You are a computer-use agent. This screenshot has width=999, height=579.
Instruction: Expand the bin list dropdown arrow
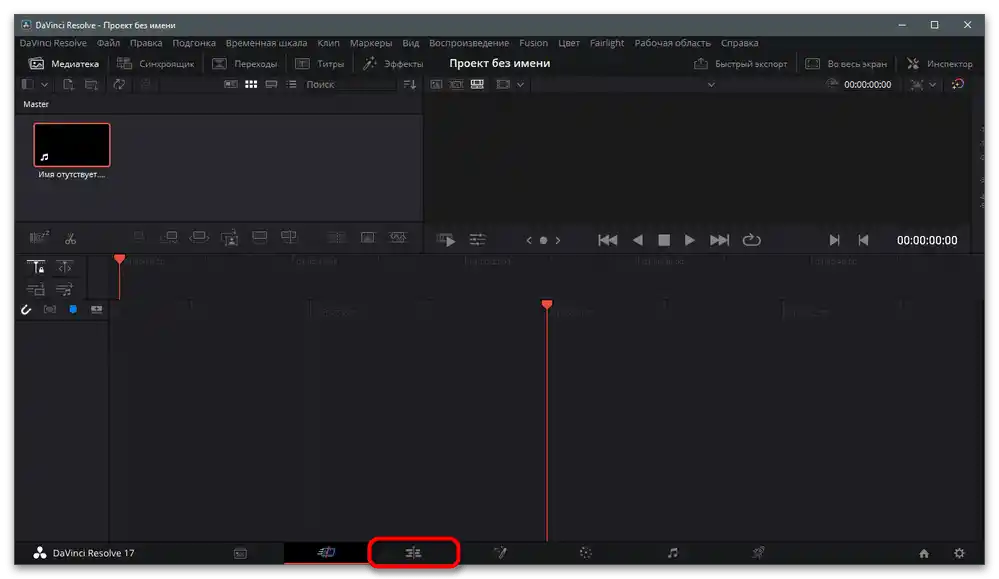tap(45, 84)
